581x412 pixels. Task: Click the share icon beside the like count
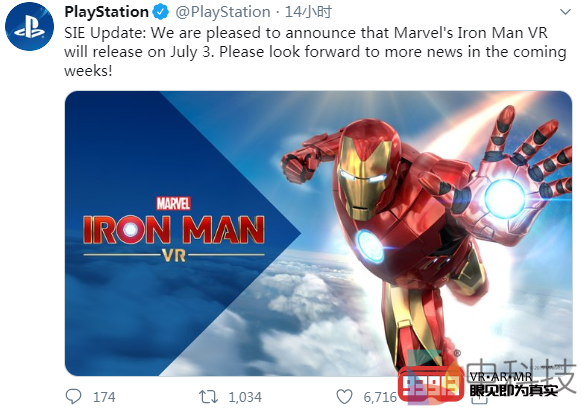tap(478, 399)
